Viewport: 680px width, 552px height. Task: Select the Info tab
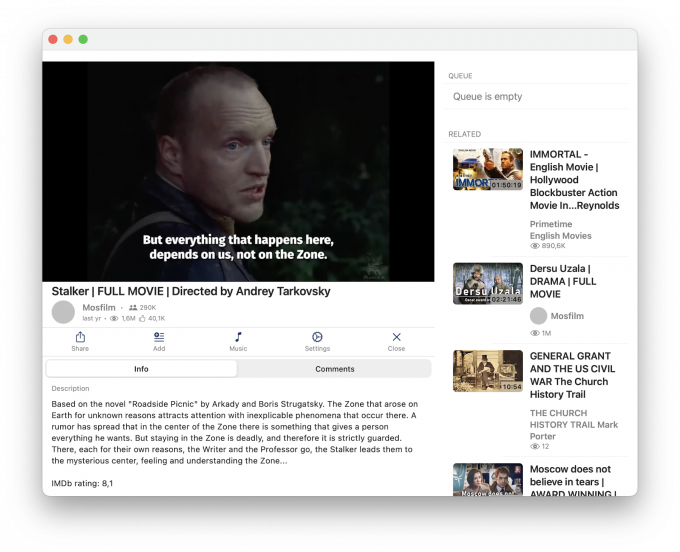pos(141,369)
